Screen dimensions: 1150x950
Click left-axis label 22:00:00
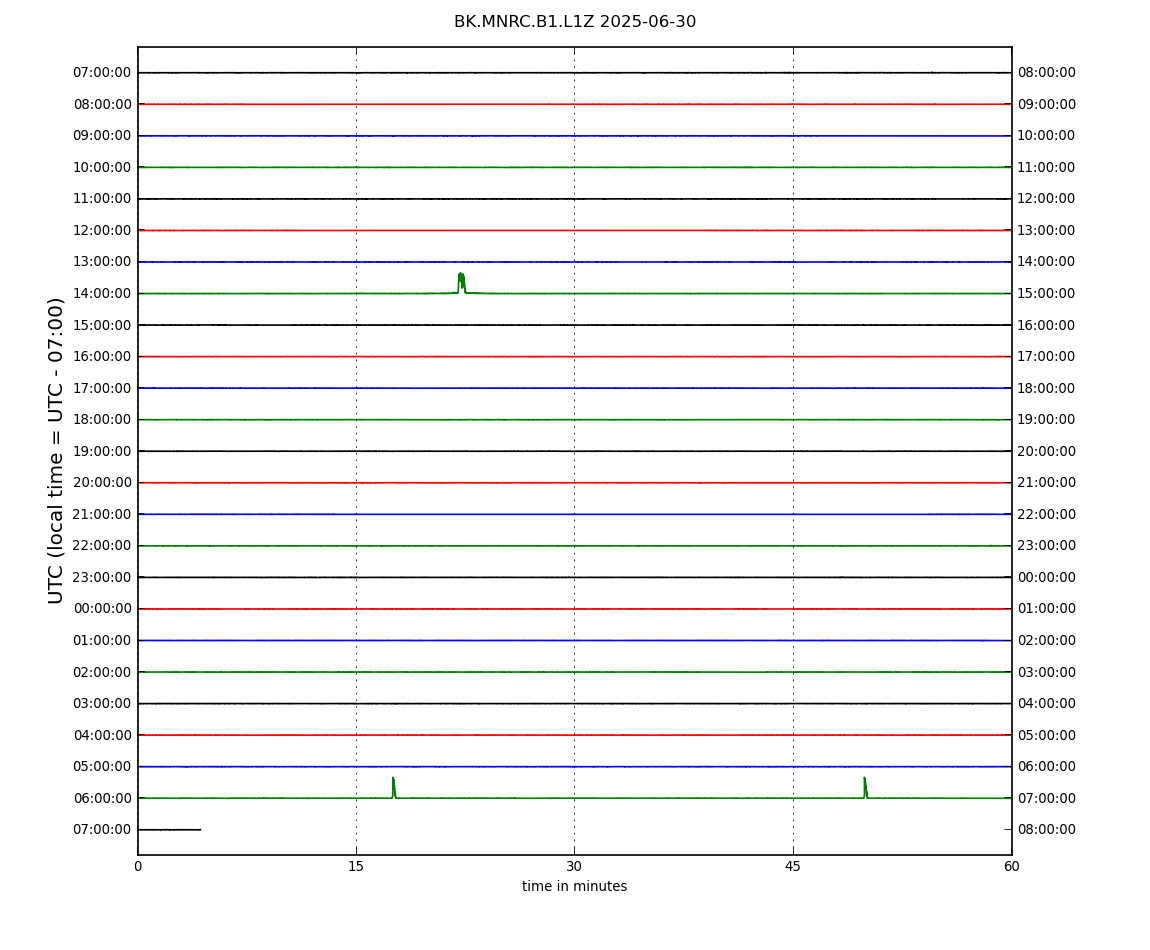tap(102, 546)
